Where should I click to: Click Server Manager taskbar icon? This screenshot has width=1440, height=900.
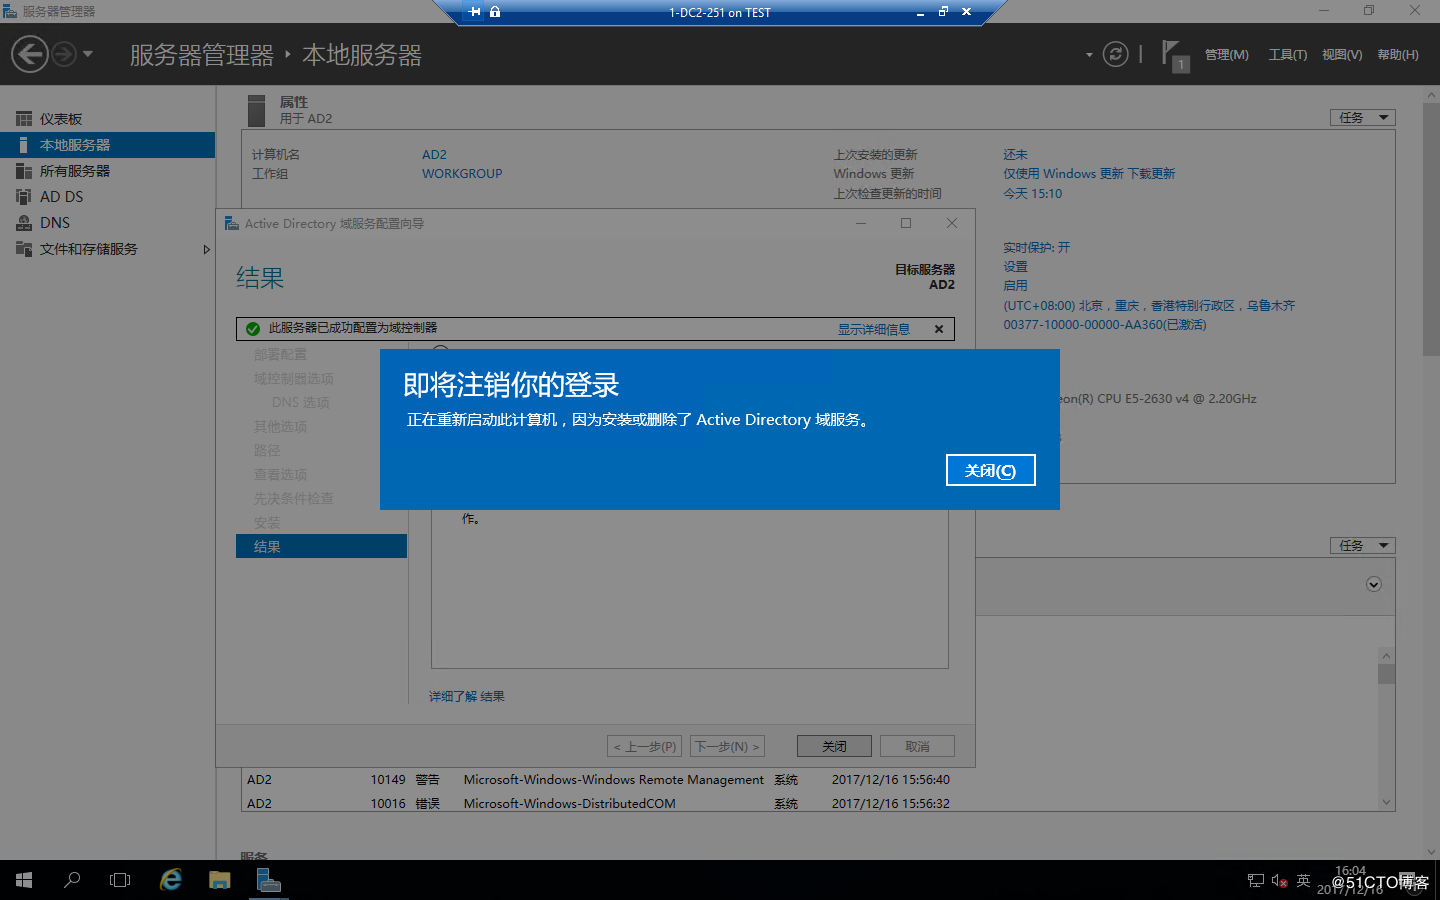[x=268, y=880]
